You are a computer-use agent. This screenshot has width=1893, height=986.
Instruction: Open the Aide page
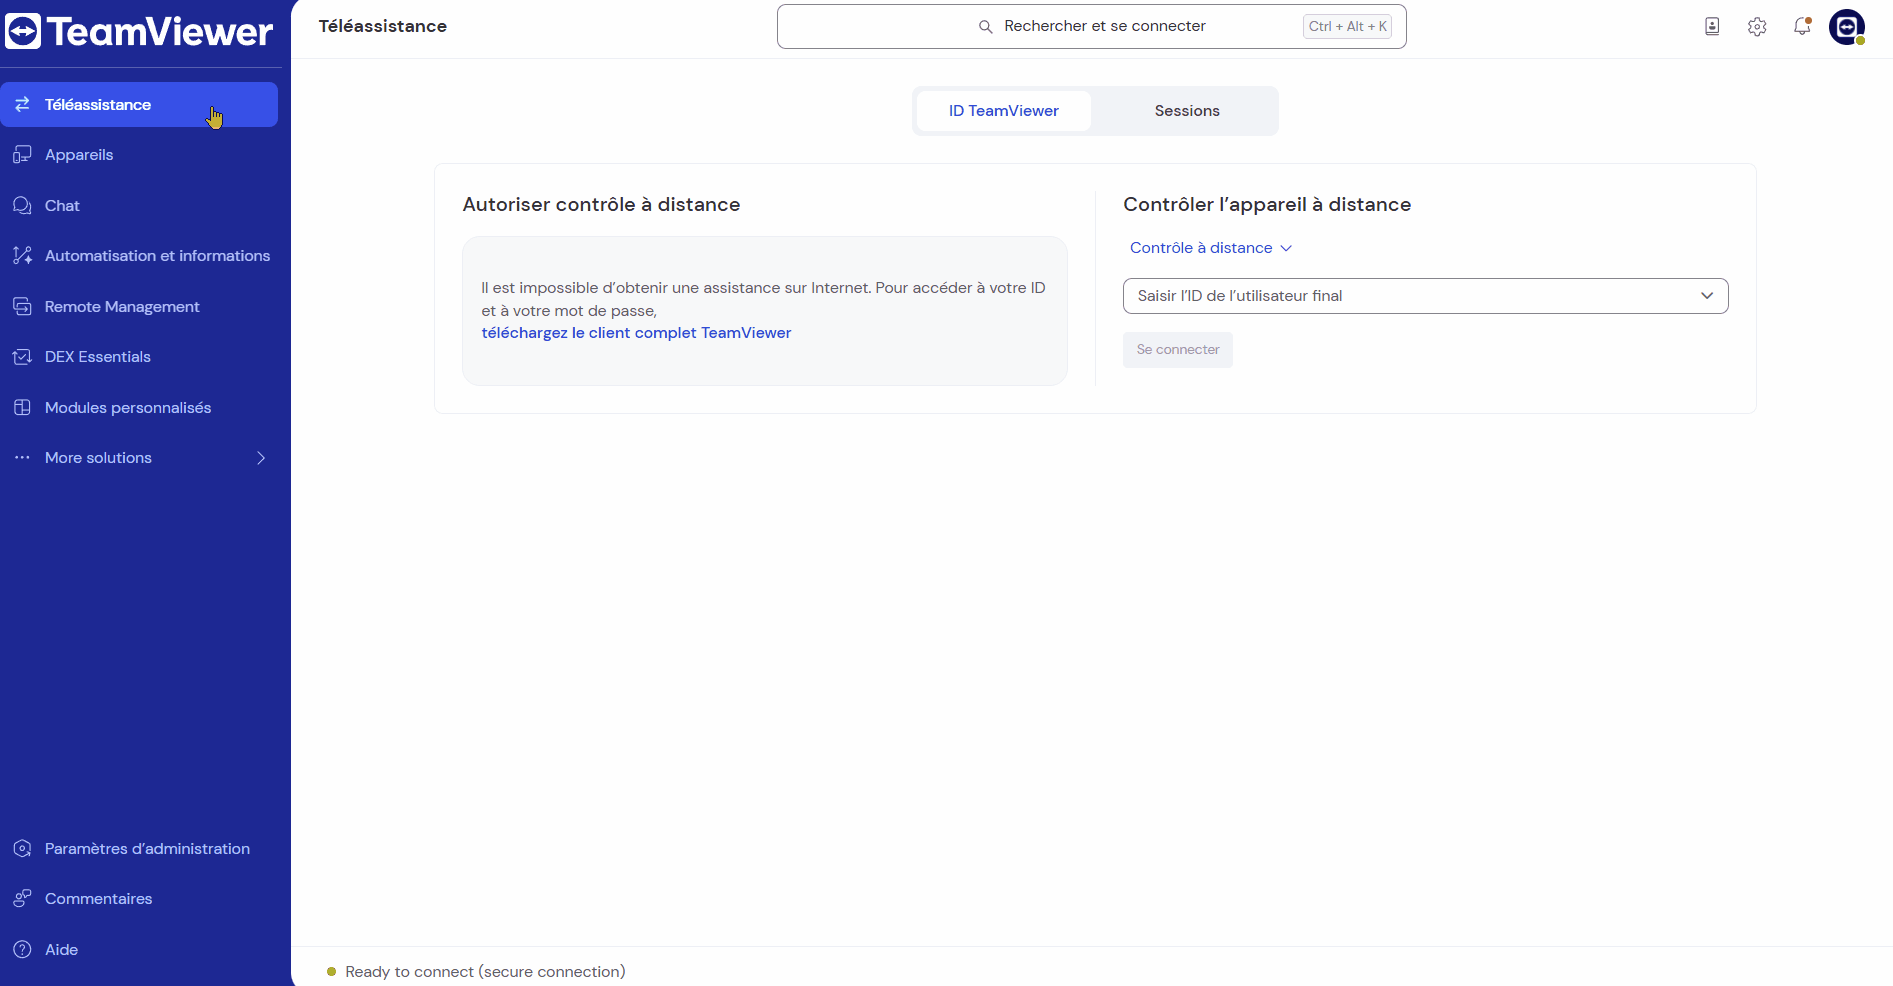pos(139,949)
